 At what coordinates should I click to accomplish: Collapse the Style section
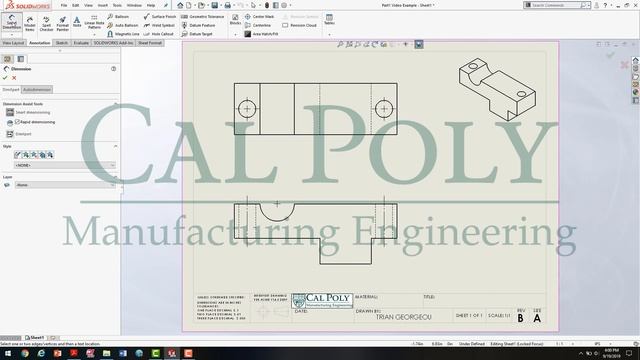tap(116, 146)
